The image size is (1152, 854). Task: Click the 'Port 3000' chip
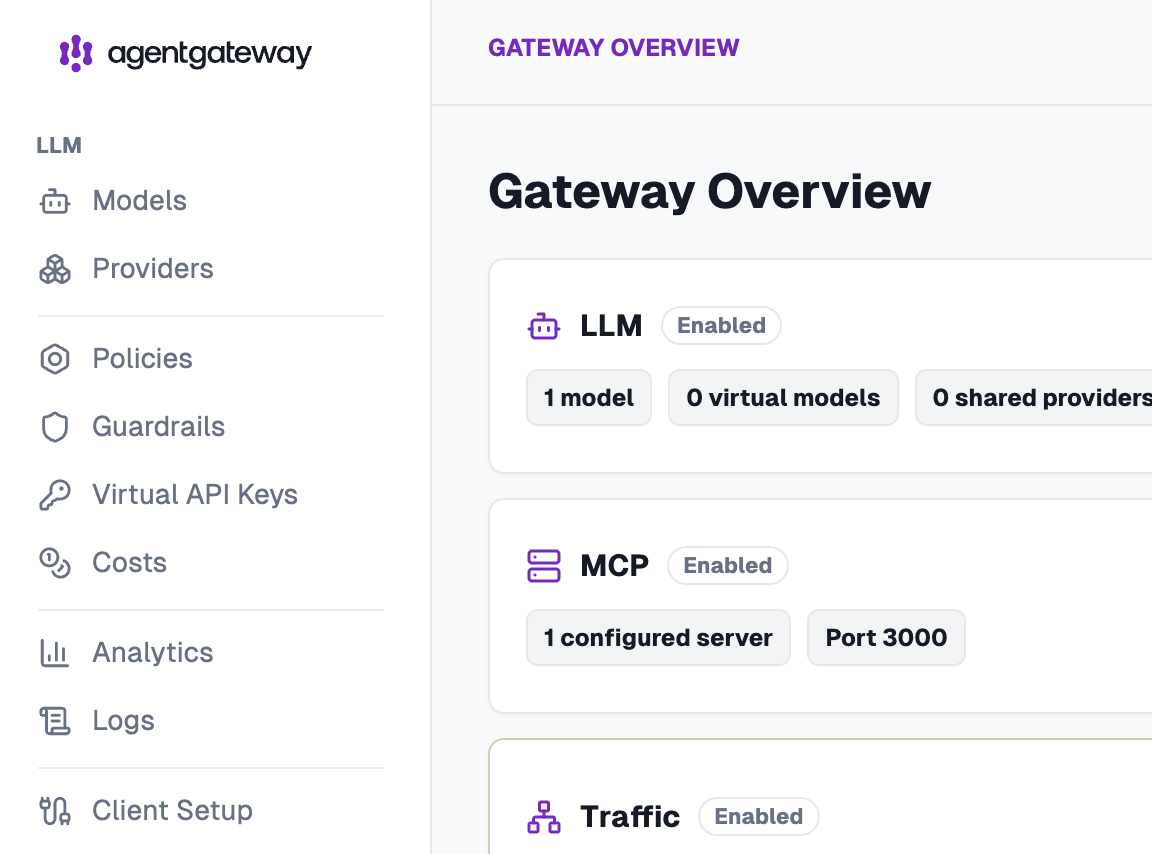[x=886, y=638]
